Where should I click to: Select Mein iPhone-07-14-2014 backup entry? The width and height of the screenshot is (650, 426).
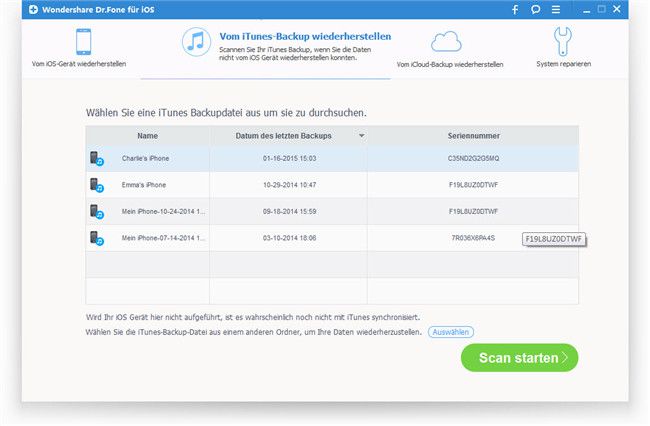(x=332, y=238)
